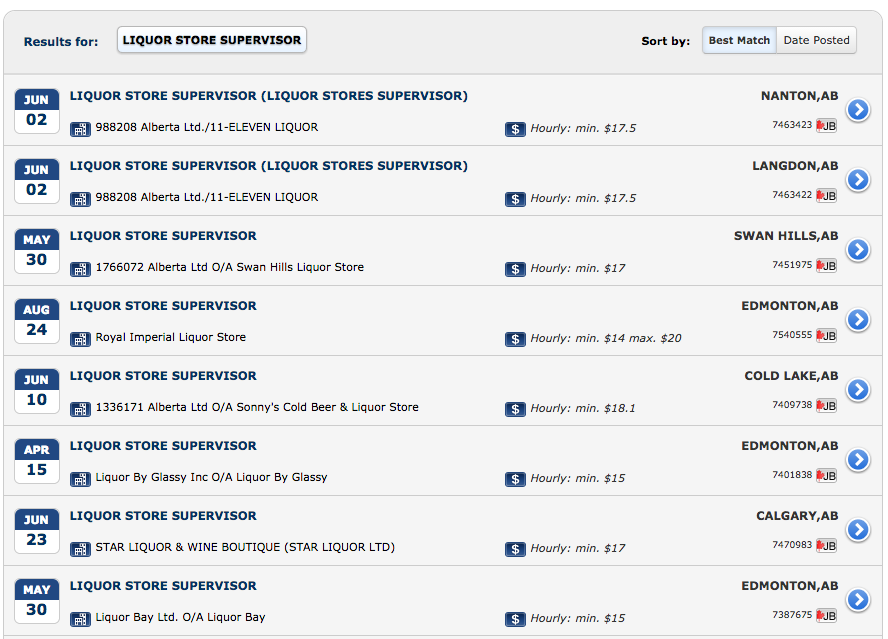This screenshot has width=888, height=639.
Task: Click the dollar icon on the Cold Lake listing
Action: click(515, 408)
